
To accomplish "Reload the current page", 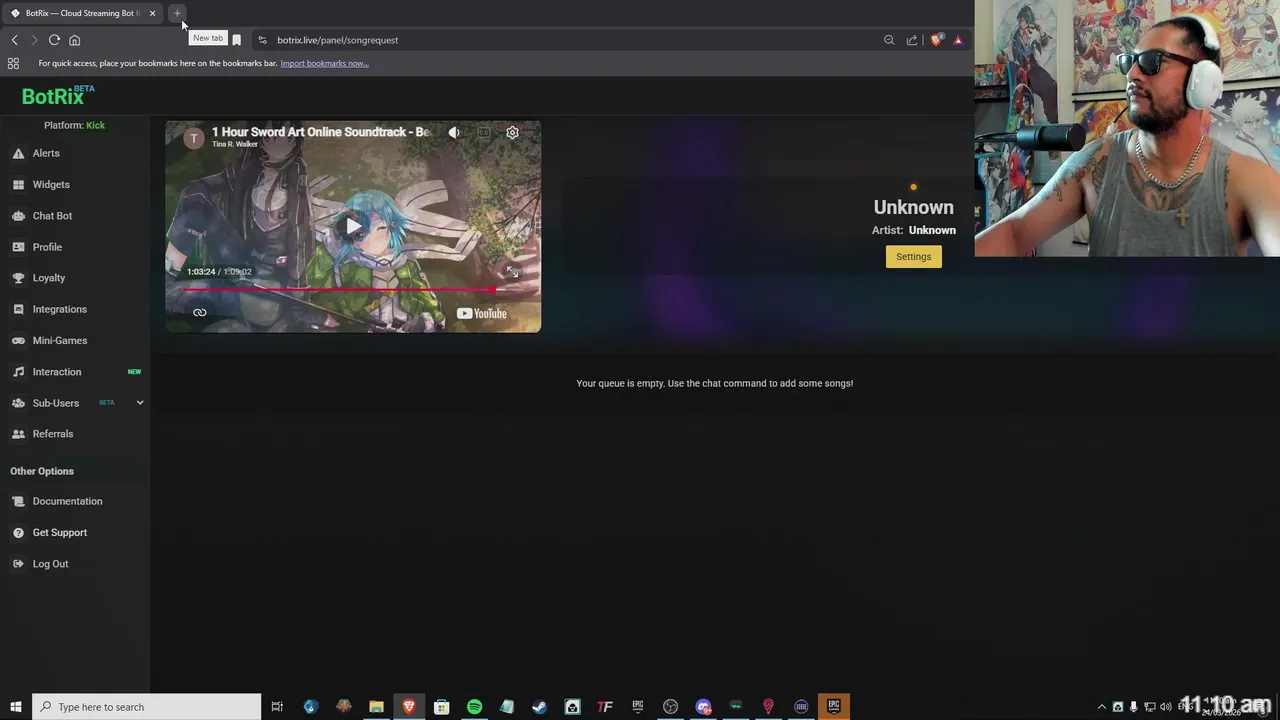I will tap(54, 40).
